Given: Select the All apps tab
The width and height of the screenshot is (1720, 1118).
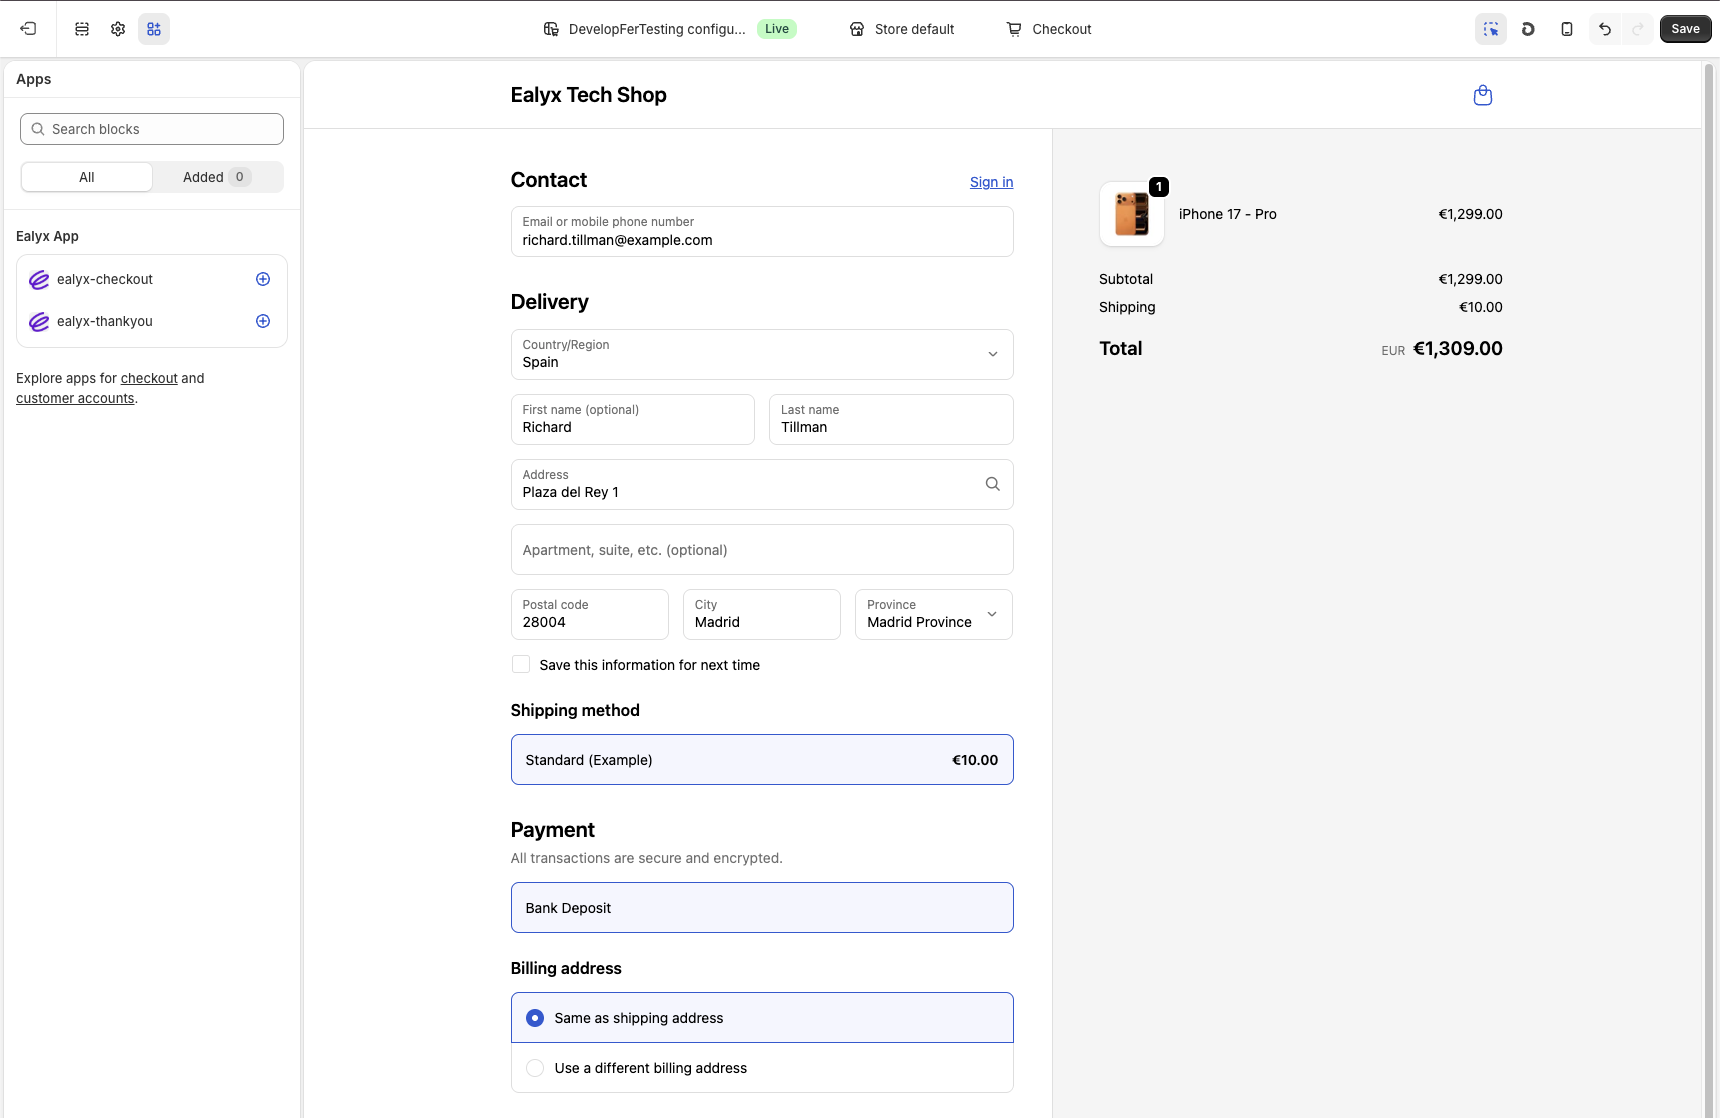Looking at the screenshot, I should pyautogui.click(x=87, y=177).
